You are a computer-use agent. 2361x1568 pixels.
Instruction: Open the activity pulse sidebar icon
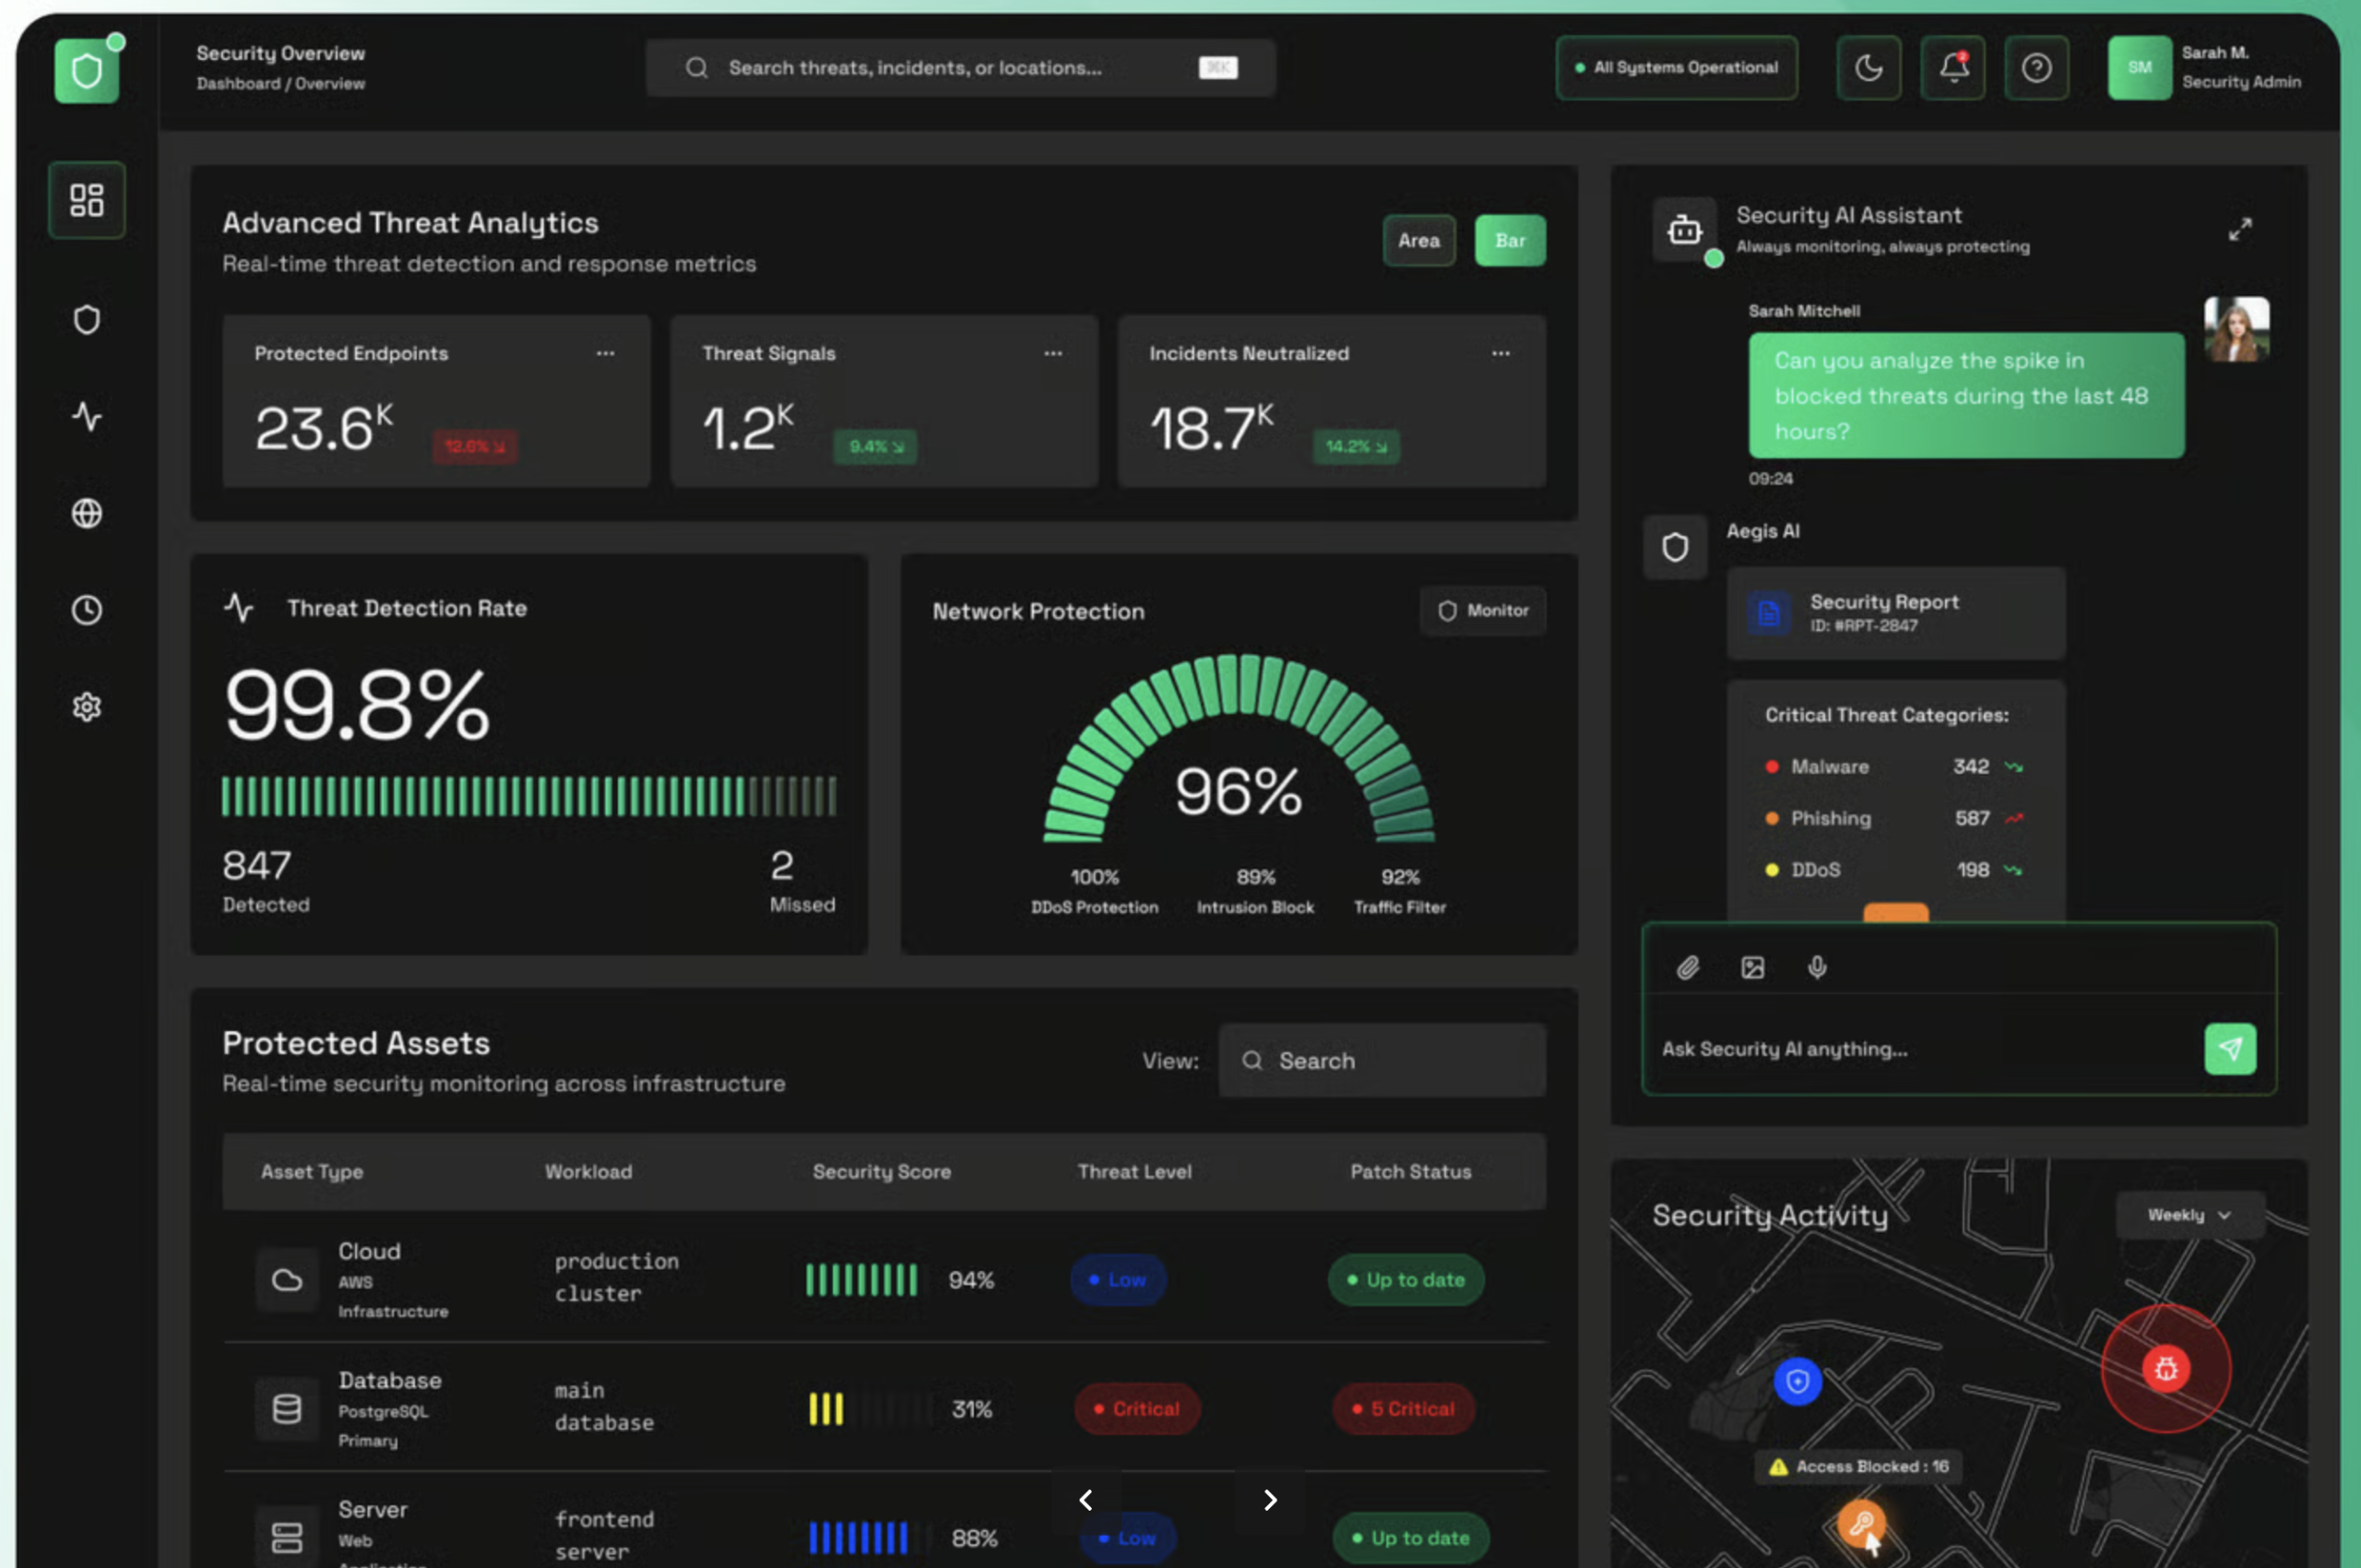tap(87, 416)
